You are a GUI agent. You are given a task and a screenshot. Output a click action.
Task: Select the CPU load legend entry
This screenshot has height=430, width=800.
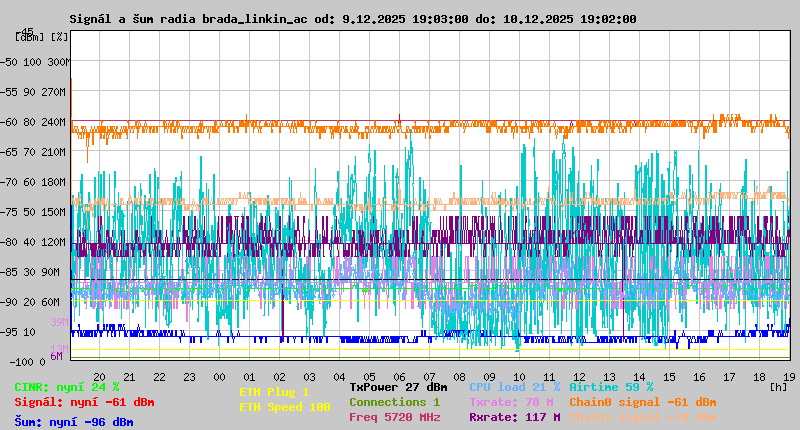click(x=514, y=387)
